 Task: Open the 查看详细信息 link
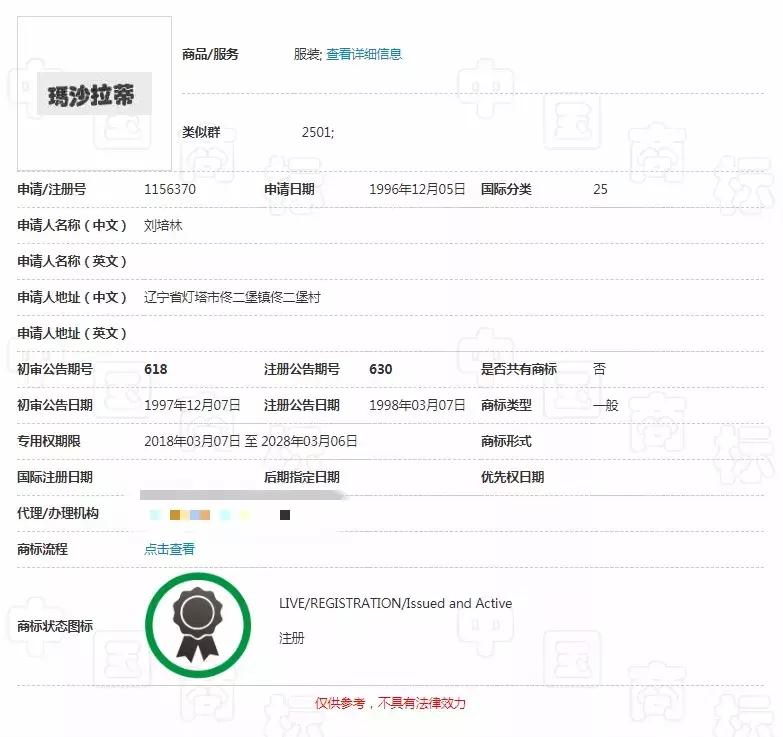point(364,54)
